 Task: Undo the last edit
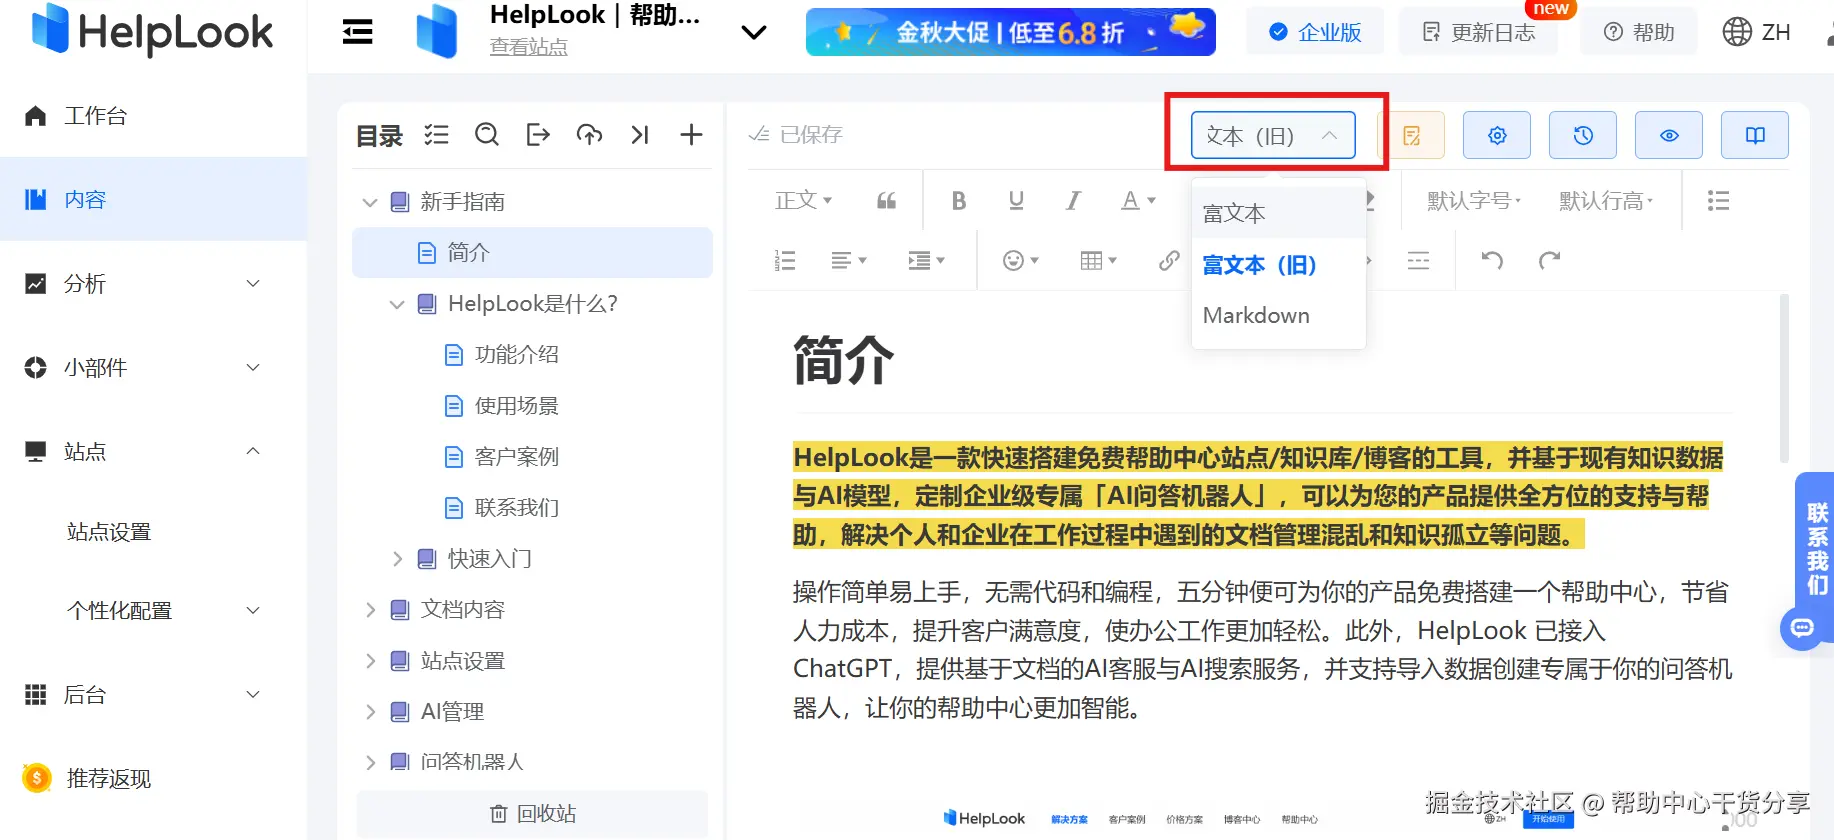(x=1492, y=261)
